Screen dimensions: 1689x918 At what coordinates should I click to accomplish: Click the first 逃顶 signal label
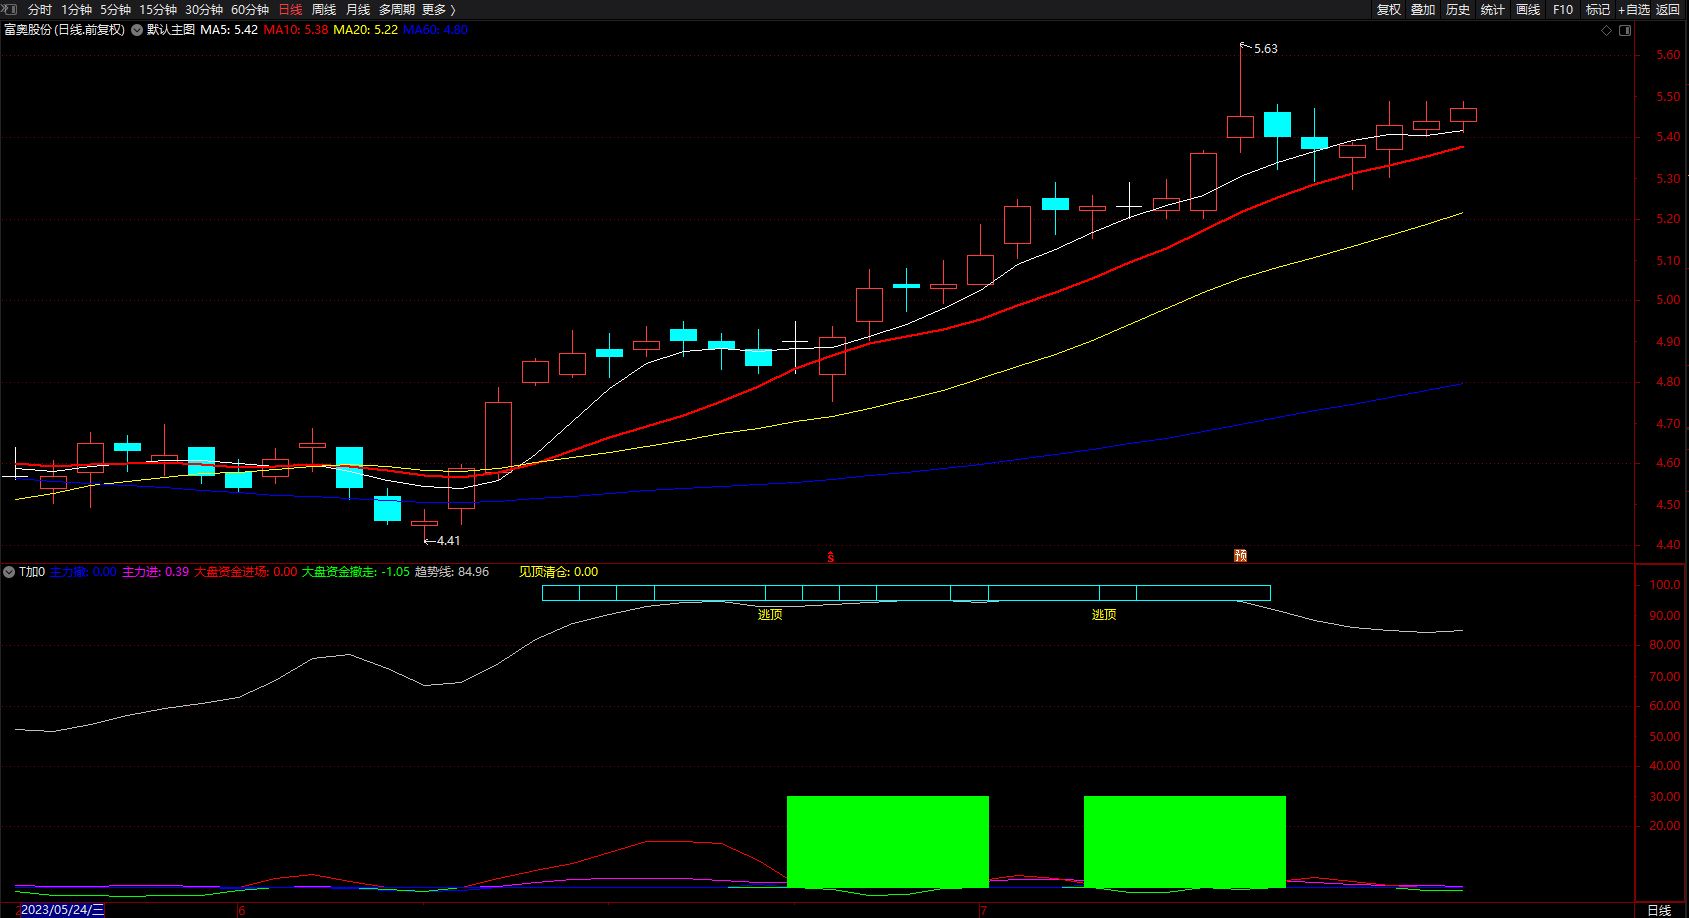[x=770, y=615]
